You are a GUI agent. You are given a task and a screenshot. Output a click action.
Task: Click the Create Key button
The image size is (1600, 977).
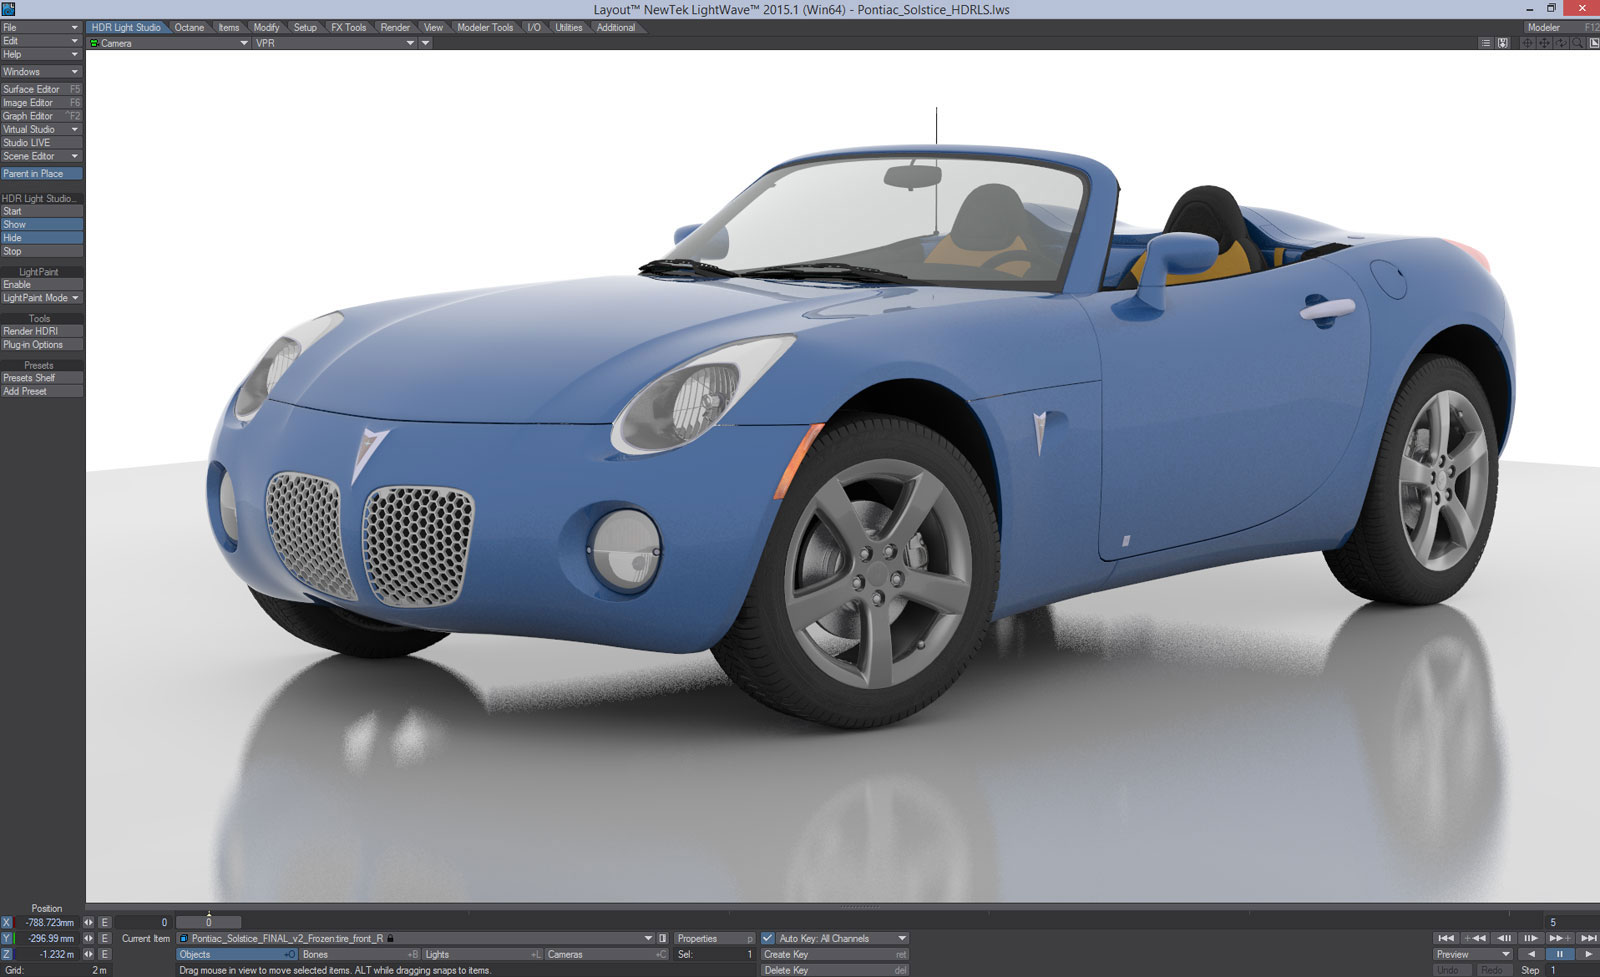[835, 954]
